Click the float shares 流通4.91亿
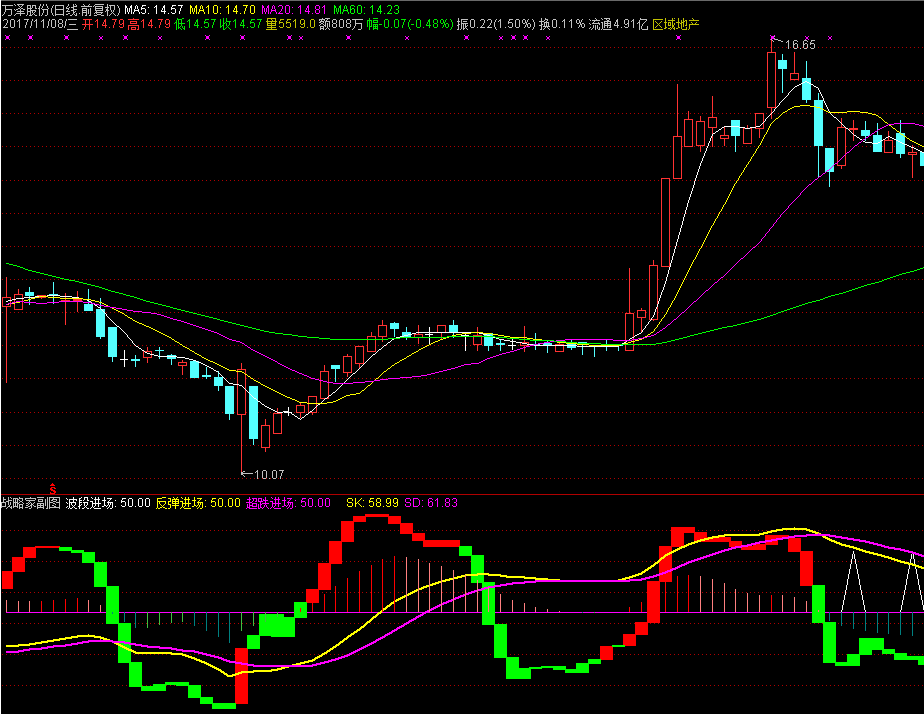Screen dimensions: 924x714 (x=618, y=24)
